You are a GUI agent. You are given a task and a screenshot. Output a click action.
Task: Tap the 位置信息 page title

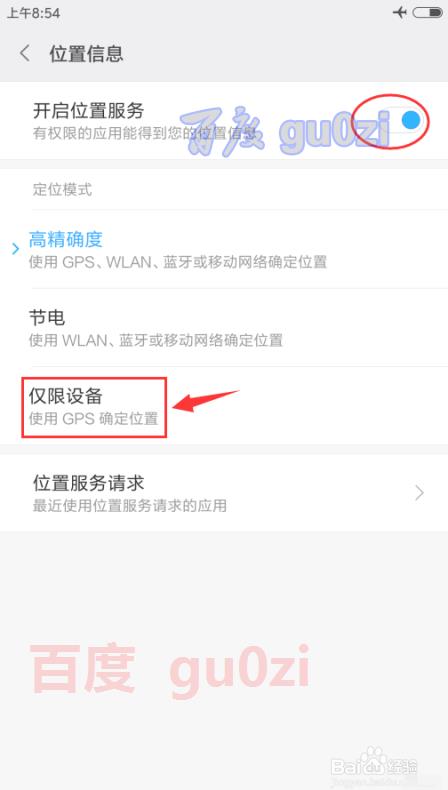click(86, 54)
